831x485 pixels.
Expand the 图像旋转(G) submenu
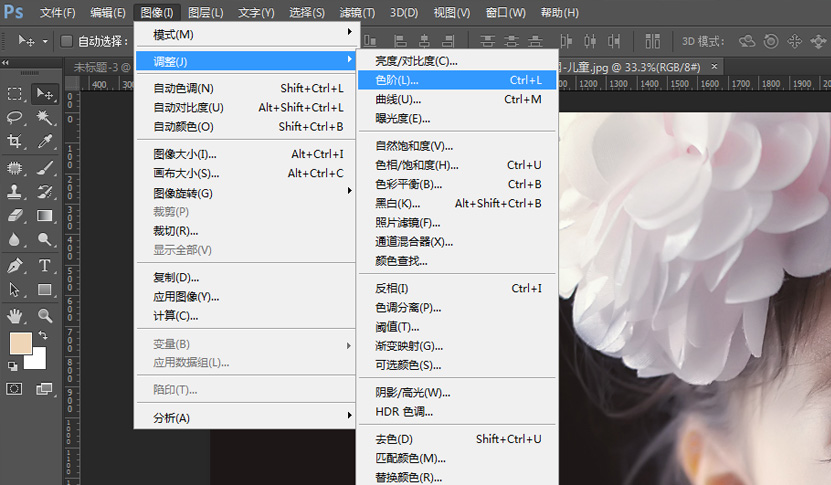tap(246, 193)
